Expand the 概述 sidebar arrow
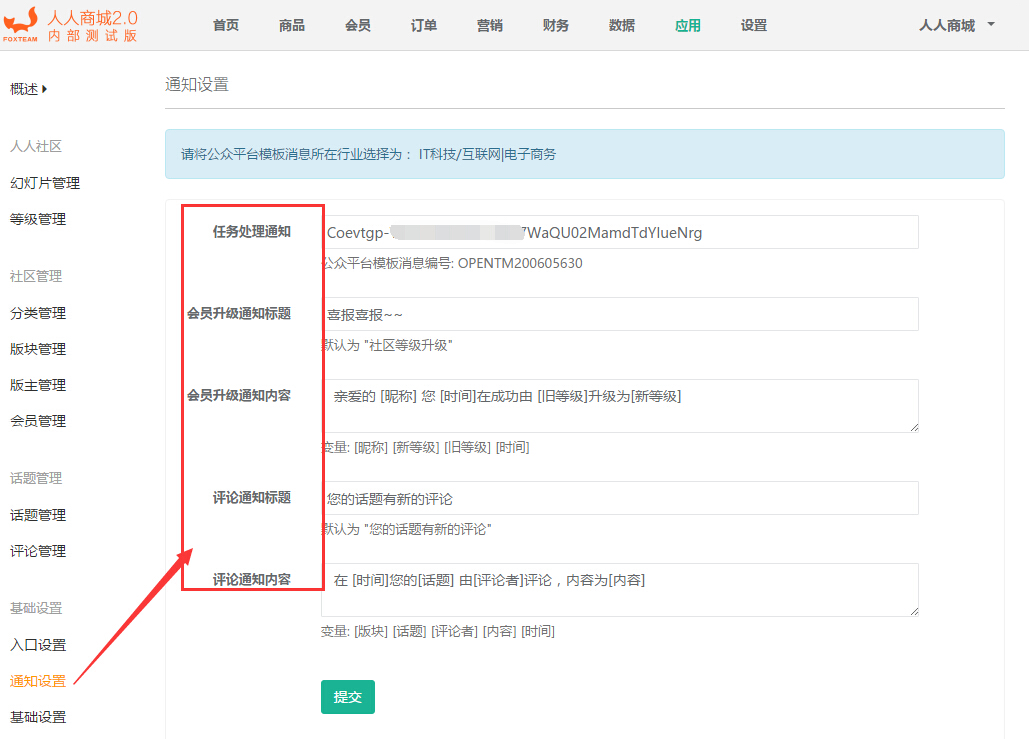This screenshot has height=739, width=1029. click(x=44, y=89)
